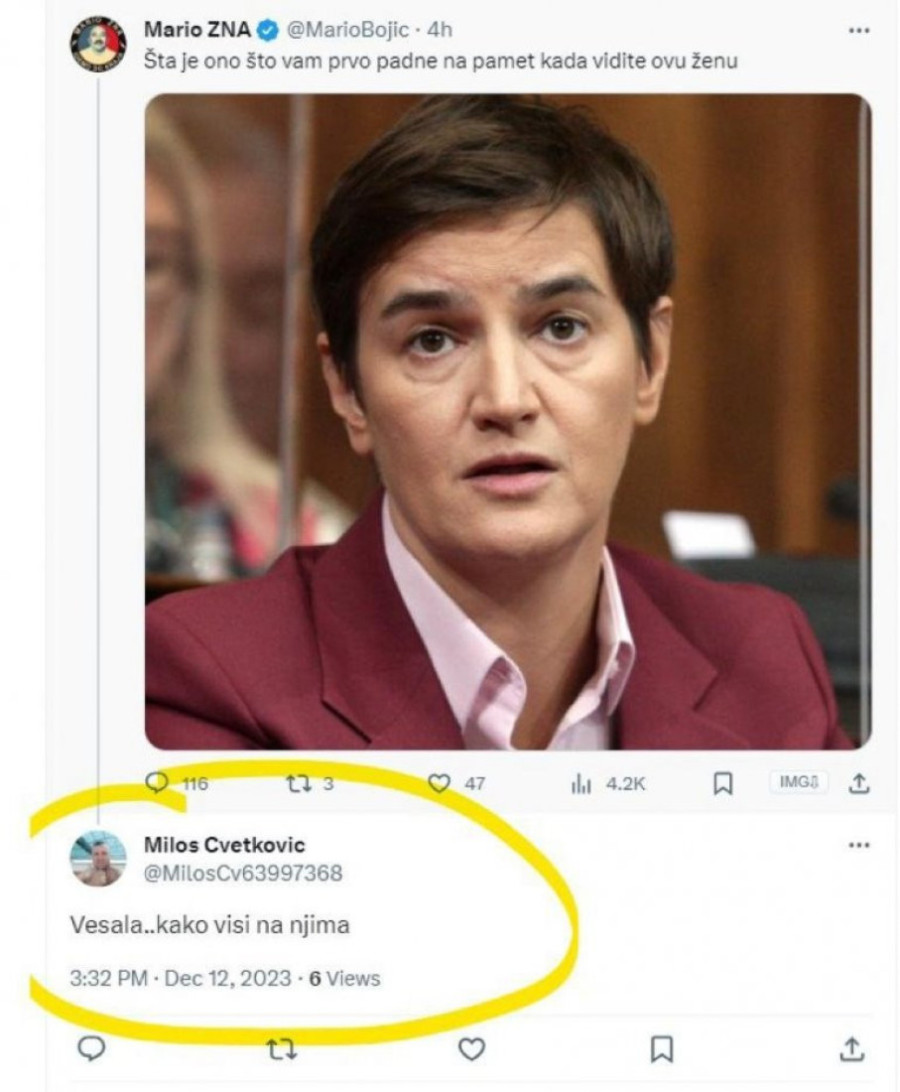900x1092 pixels.
Task: Open the more options menu on the reply
Action: coord(856,843)
